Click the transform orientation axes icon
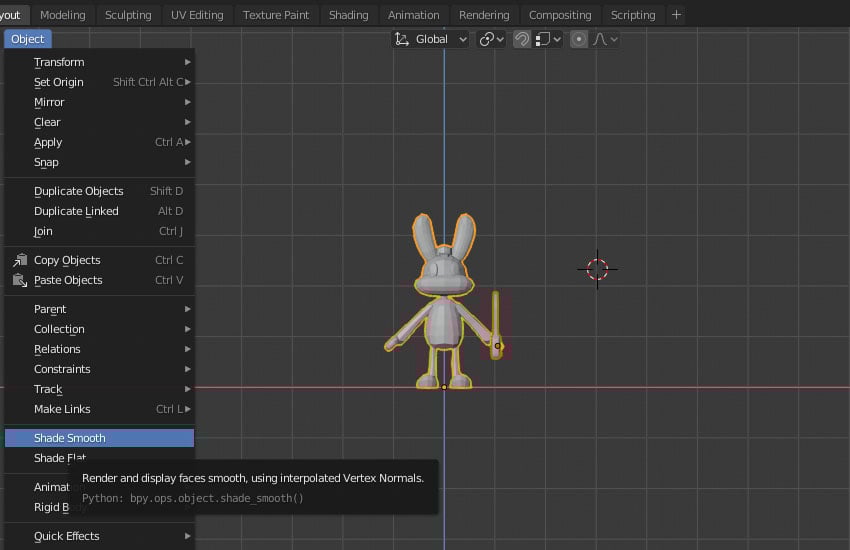Image resolution: width=850 pixels, height=550 pixels. pyautogui.click(x=402, y=39)
